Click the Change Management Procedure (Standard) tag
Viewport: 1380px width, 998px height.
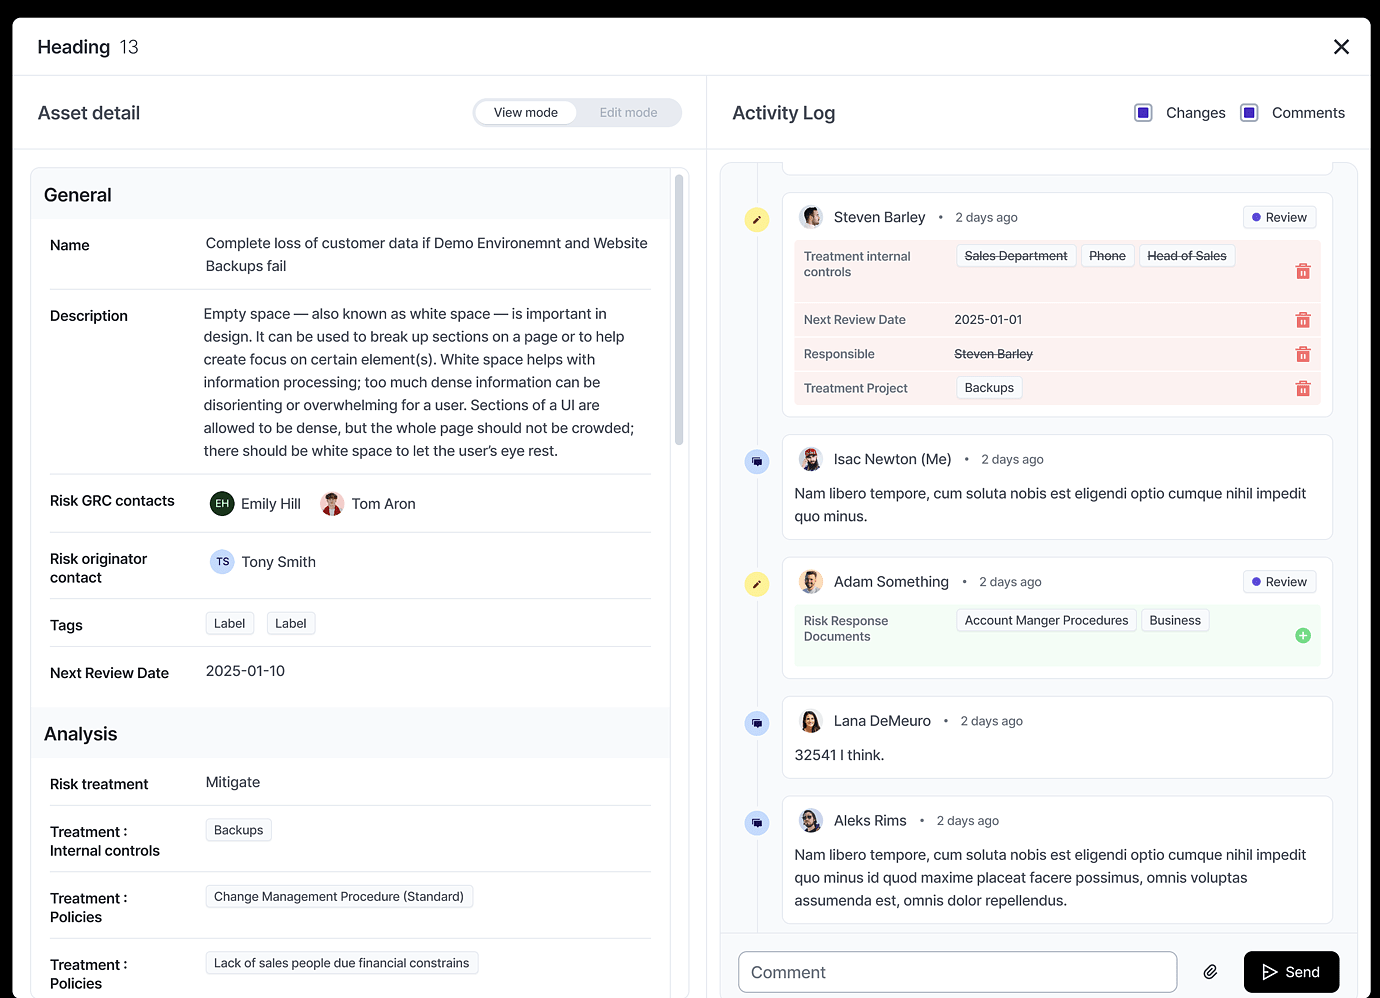pyautogui.click(x=339, y=896)
